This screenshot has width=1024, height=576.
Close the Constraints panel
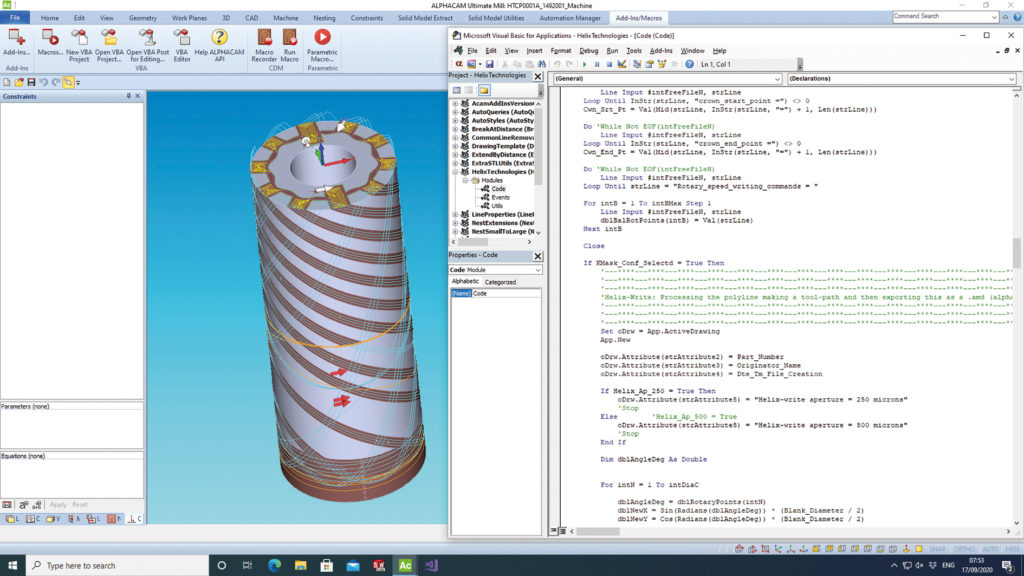point(138,96)
